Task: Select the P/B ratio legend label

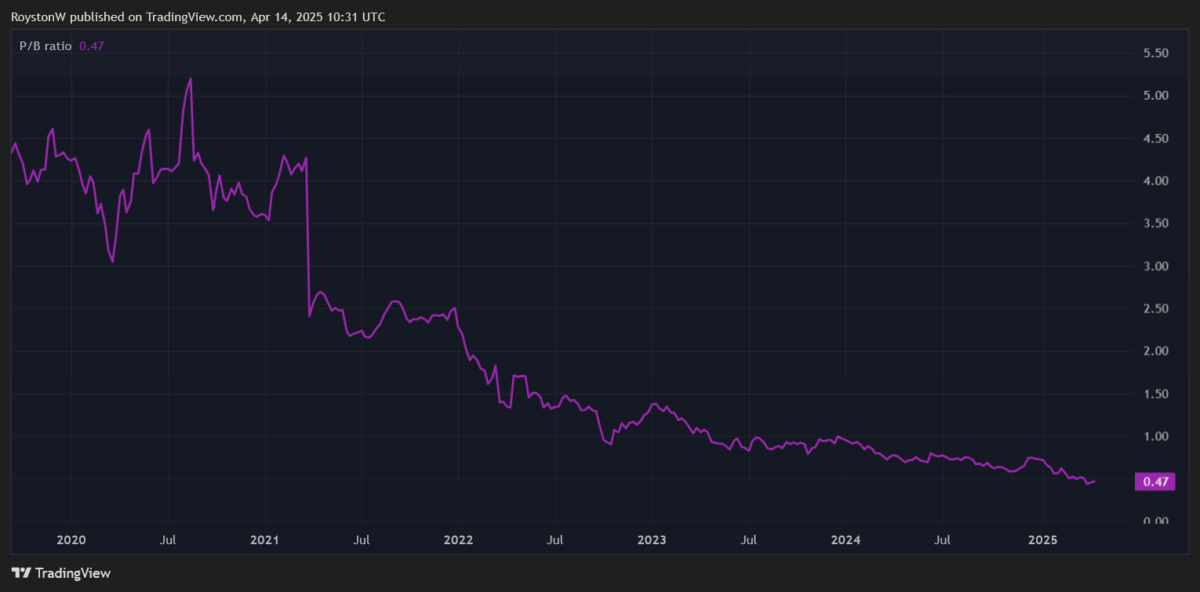Action: pyautogui.click(x=46, y=45)
